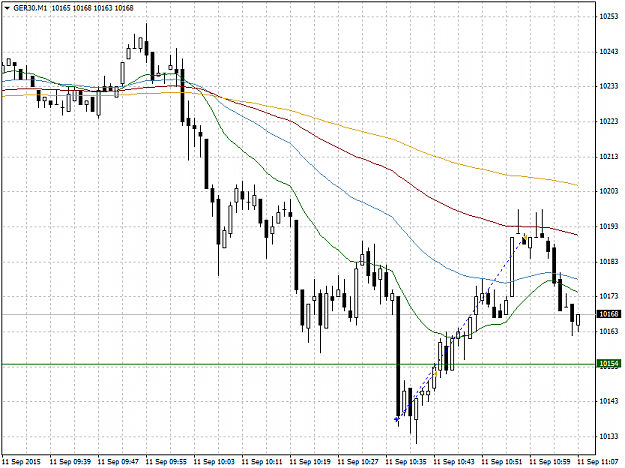Select the price scale label 10213
625x468 pixels.
(609, 157)
